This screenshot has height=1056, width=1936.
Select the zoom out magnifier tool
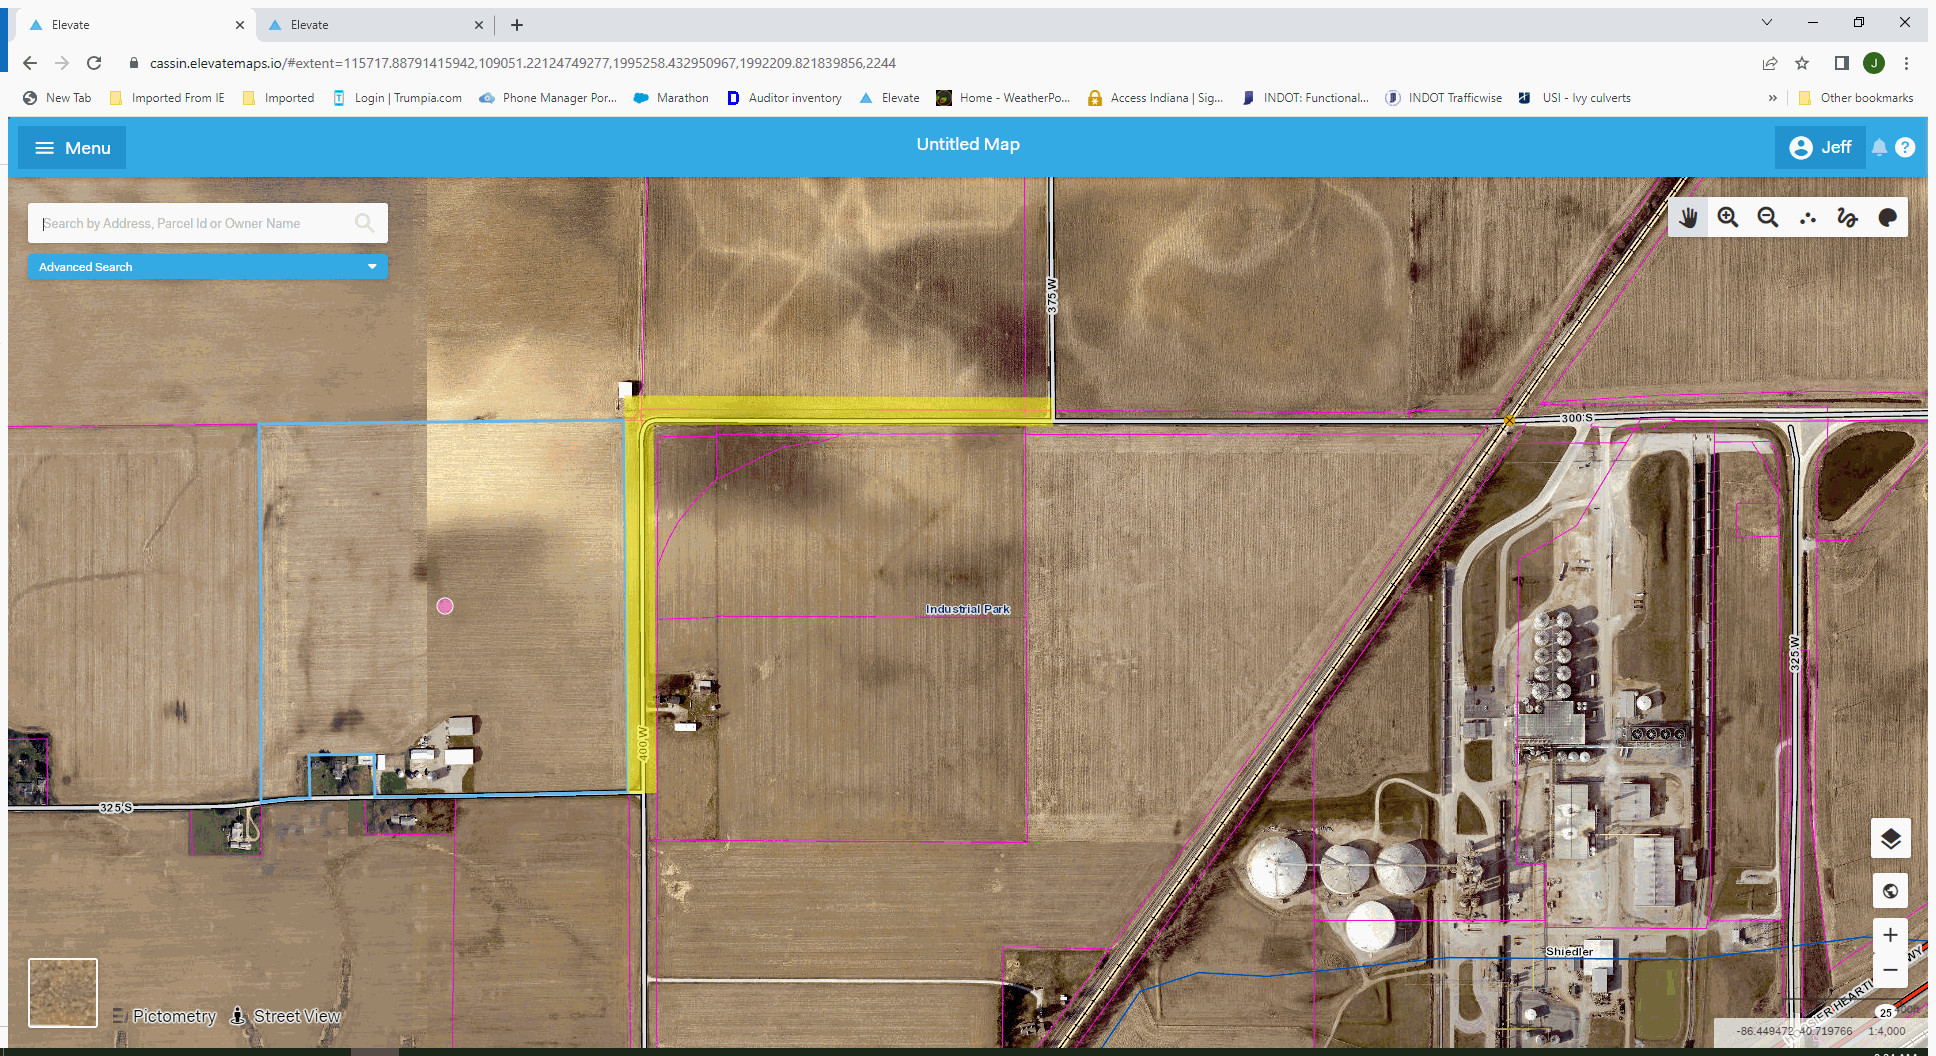click(1768, 217)
